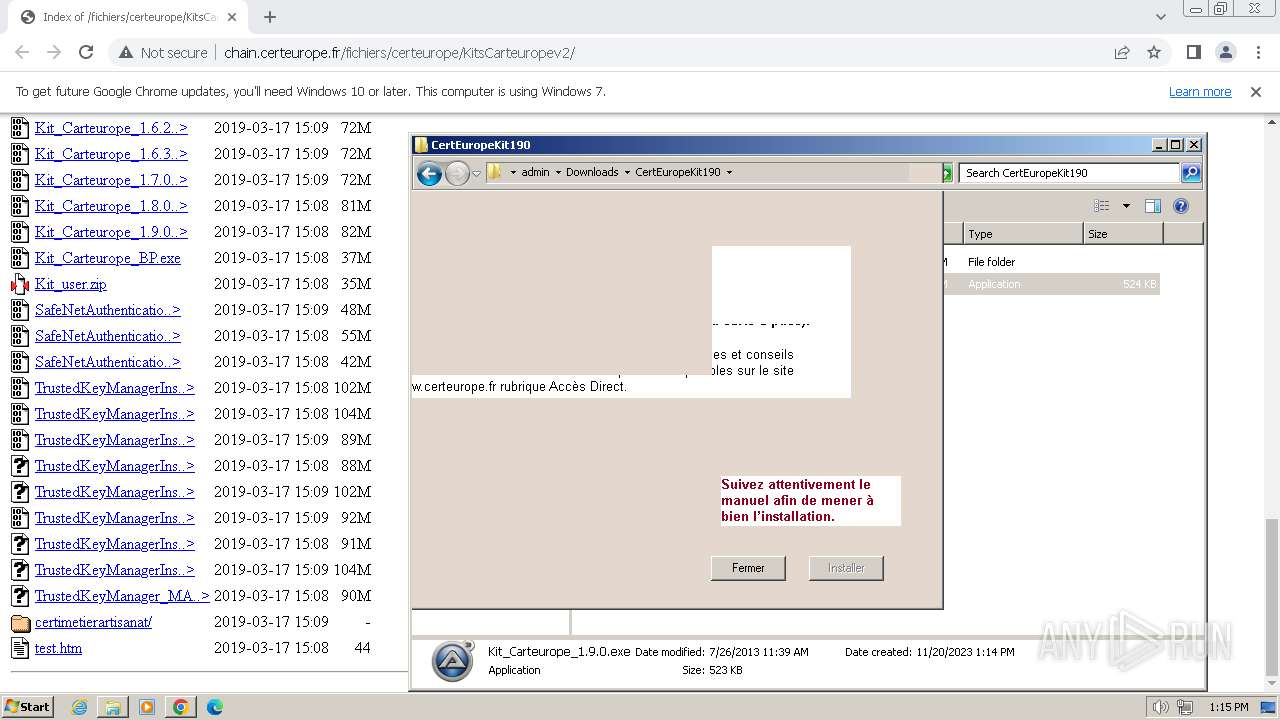Open TrustedKeyManager_MA link
This screenshot has height=720, width=1280.
pyautogui.click(x=122, y=596)
